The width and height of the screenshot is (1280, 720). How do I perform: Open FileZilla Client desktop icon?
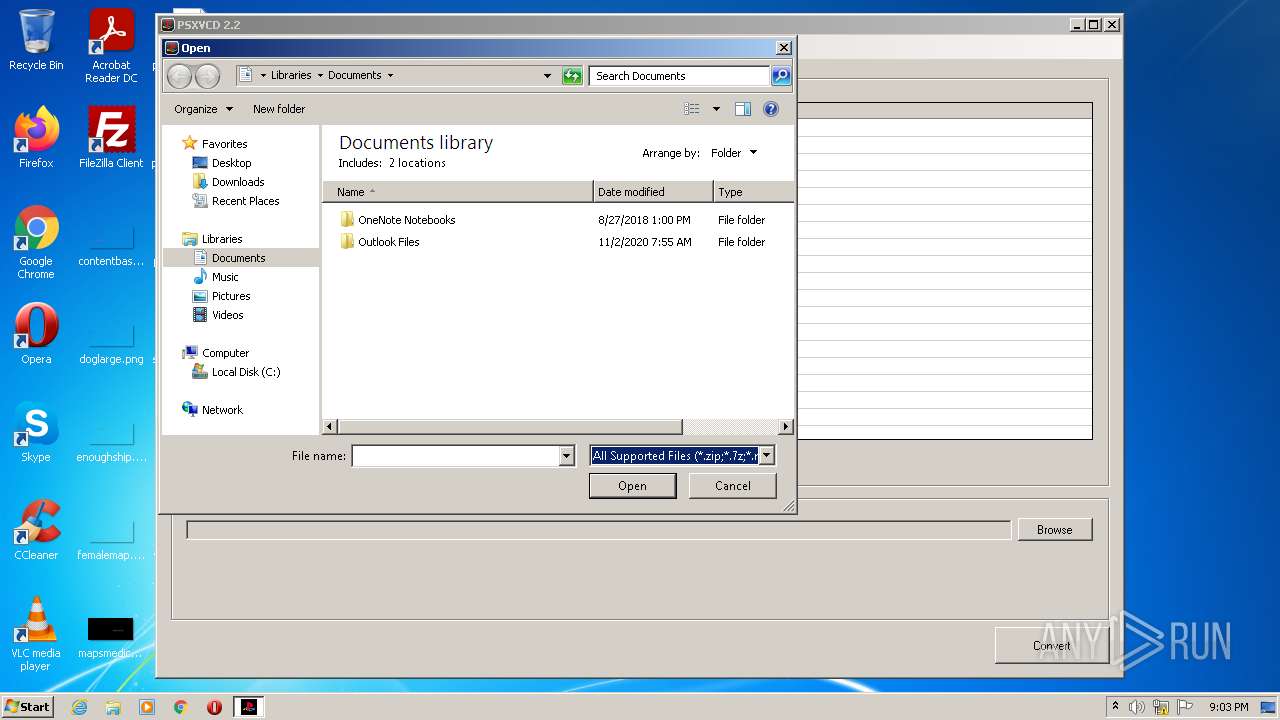tap(111, 138)
